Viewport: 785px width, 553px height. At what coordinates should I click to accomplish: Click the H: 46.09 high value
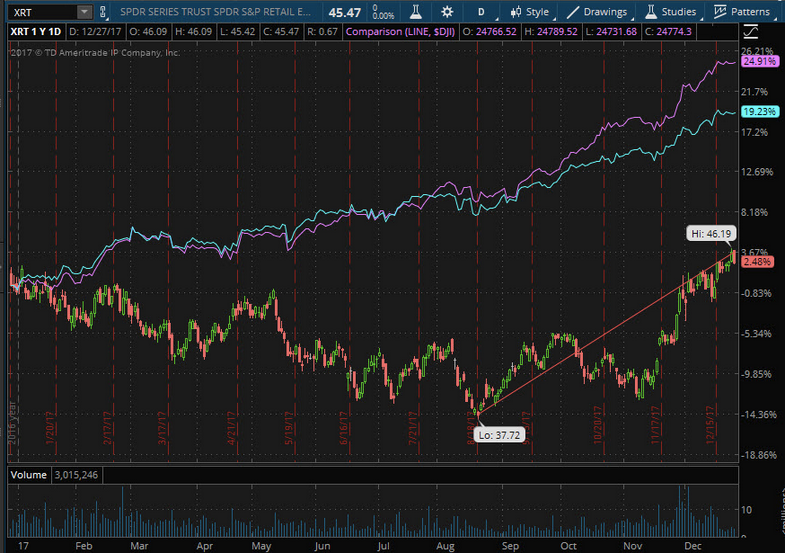[x=193, y=32]
